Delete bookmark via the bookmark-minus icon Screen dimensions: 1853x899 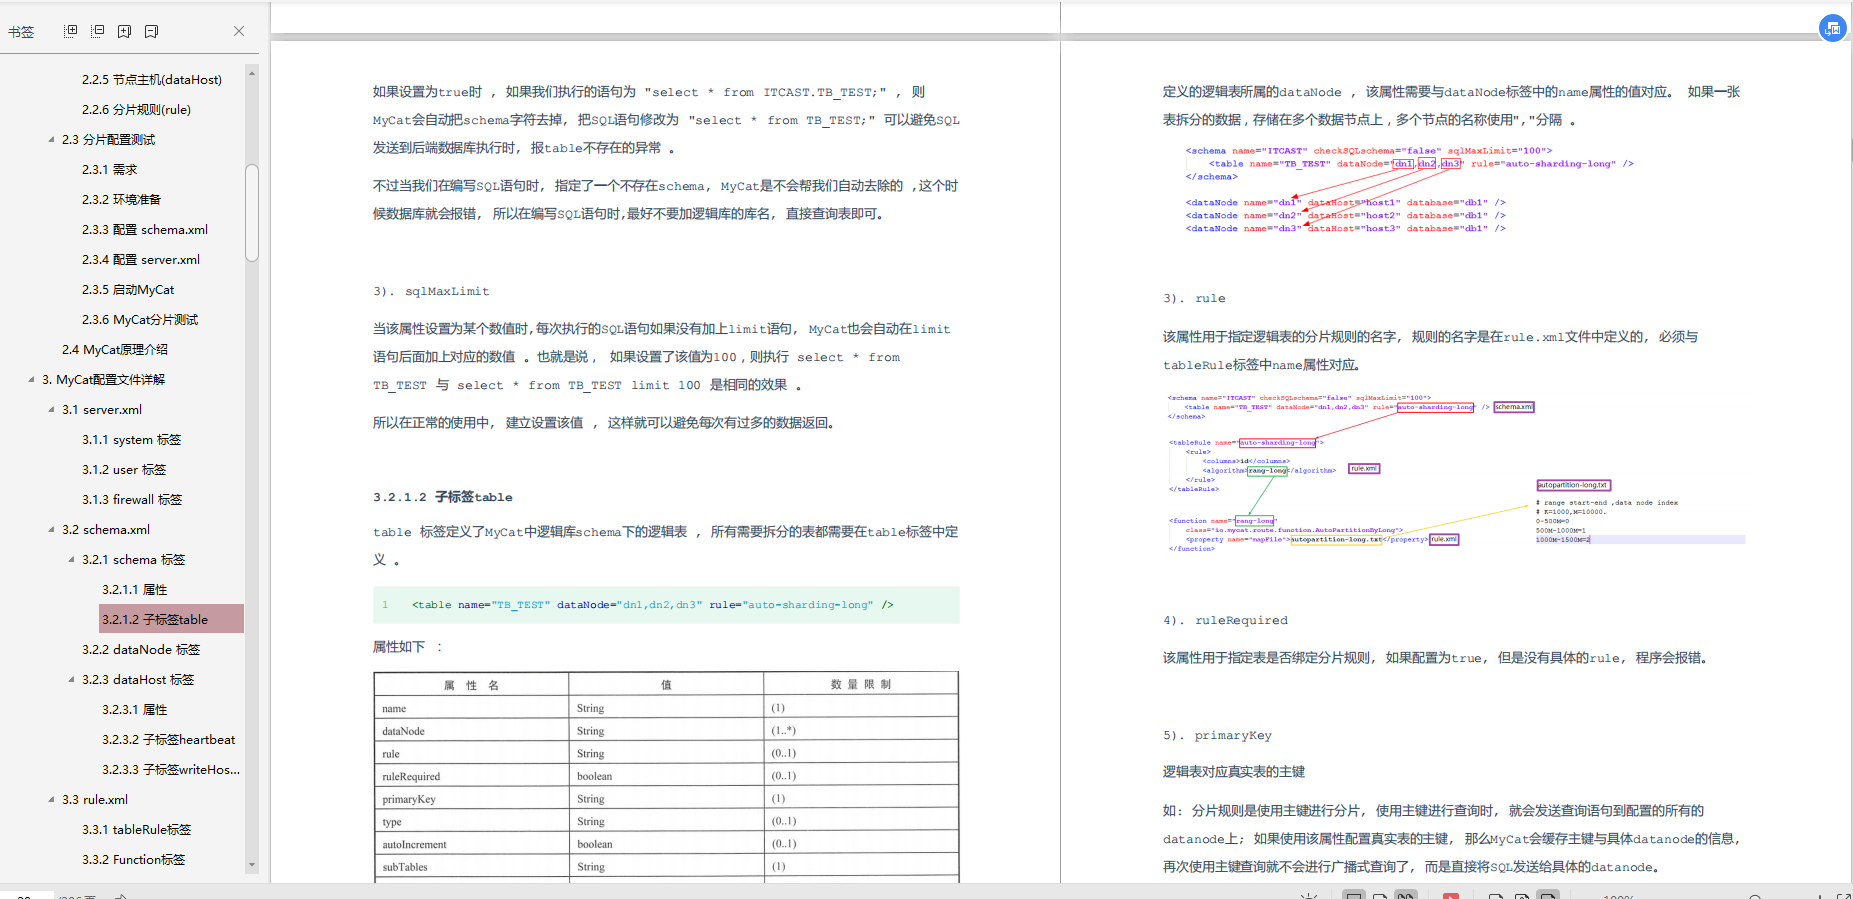151,31
